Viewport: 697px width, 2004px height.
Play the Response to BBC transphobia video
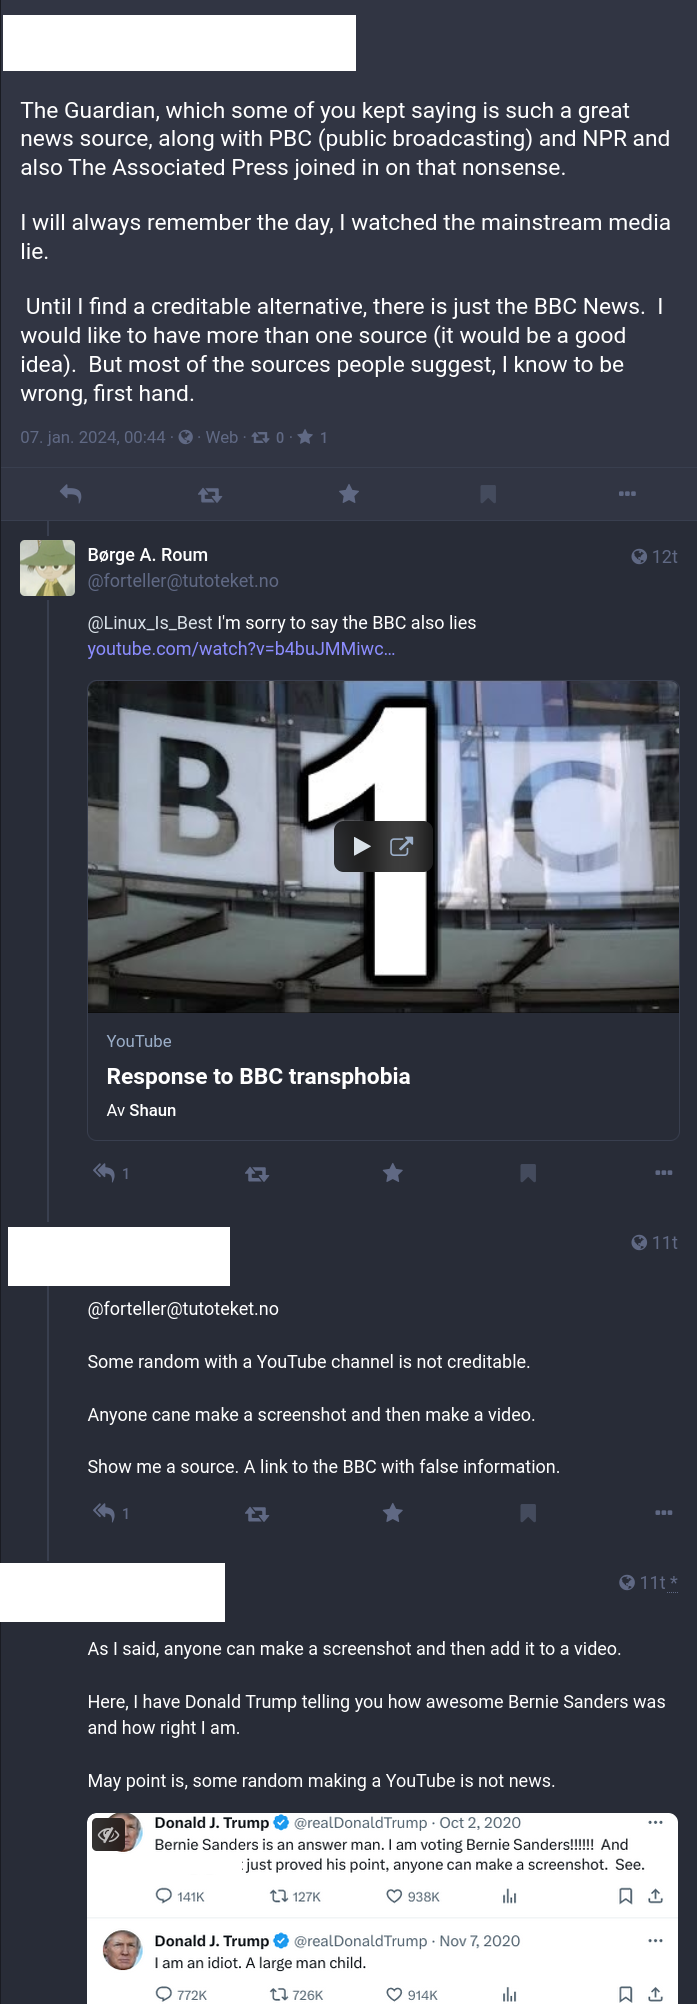tap(362, 847)
